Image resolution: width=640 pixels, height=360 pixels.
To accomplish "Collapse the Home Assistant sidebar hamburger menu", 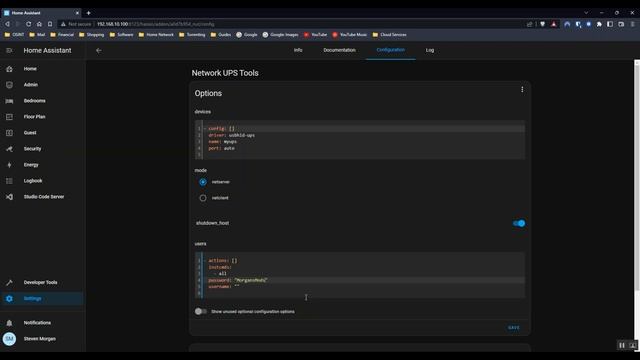I will click(x=9, y=51).
